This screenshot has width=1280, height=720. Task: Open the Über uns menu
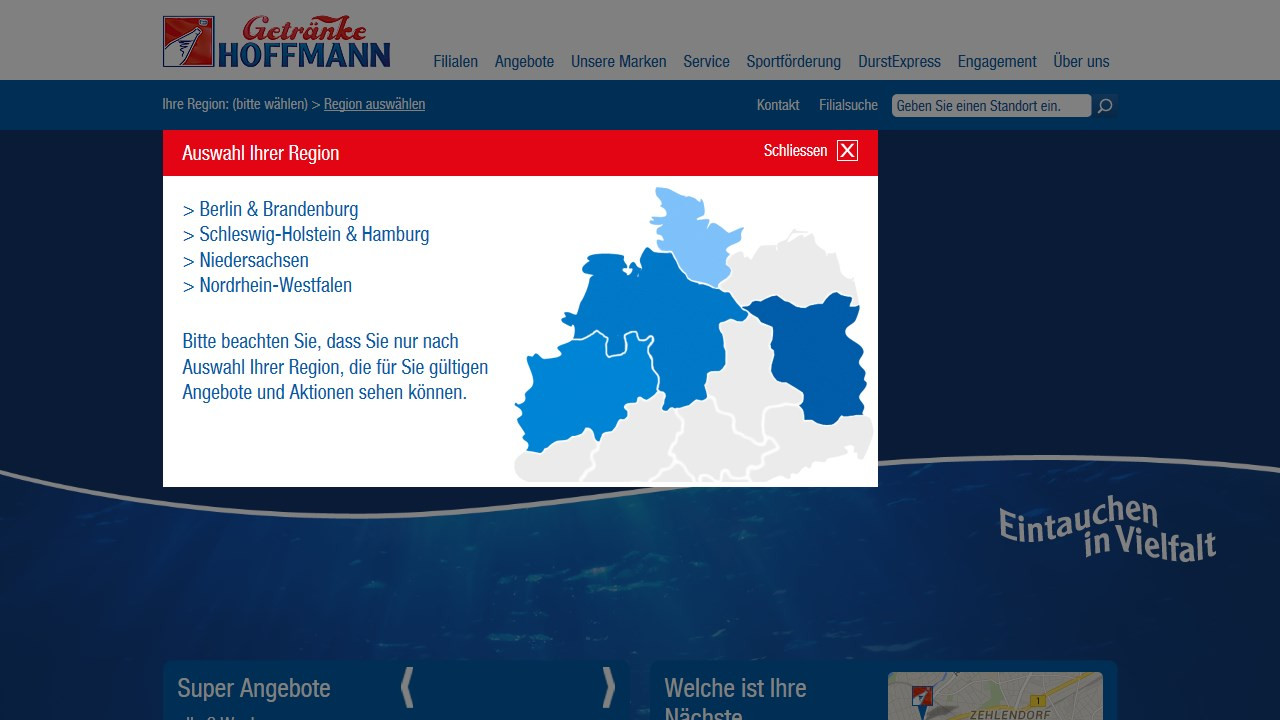[x=1081, y=61]
